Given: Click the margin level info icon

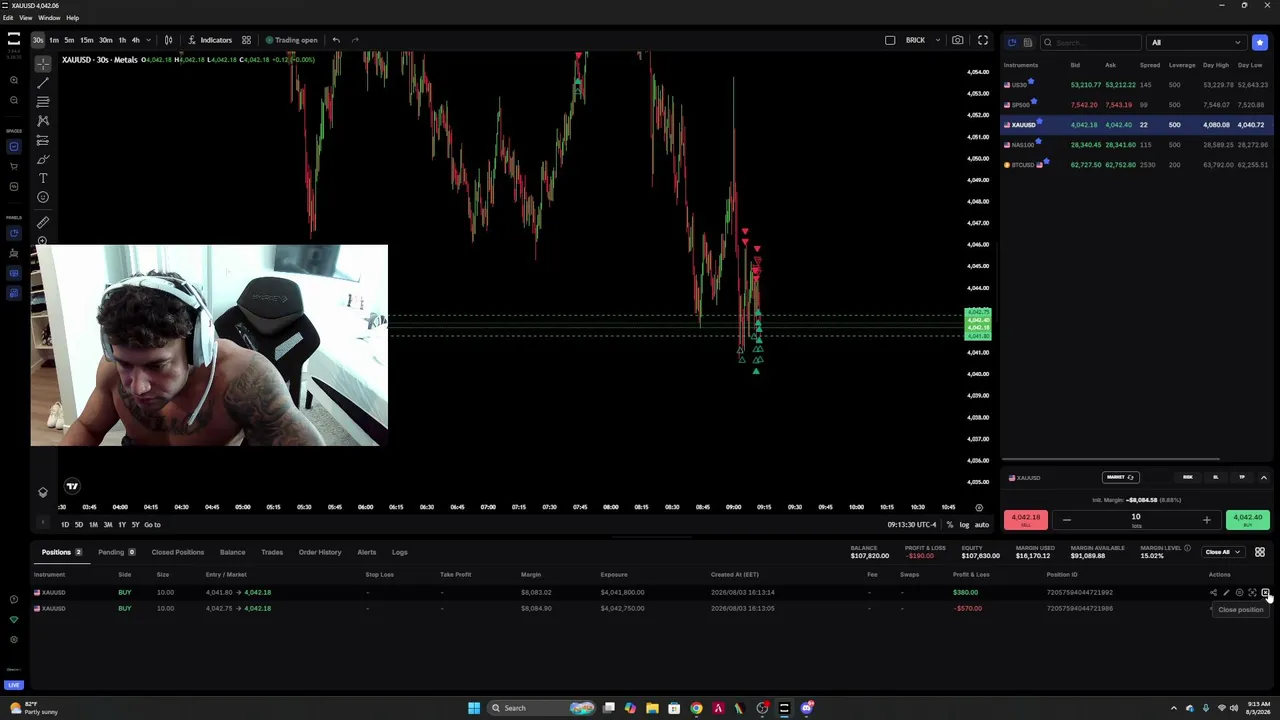Looking at the screenshot, I should [x=1187, y=548].
